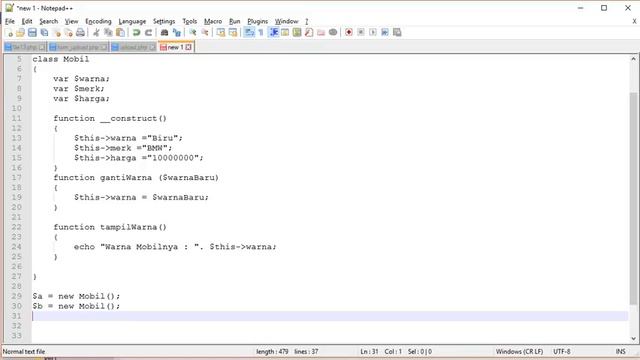The image size is (640, 360).
Task: Close the 'new 1' tab using its X
Action: point(188,47)
